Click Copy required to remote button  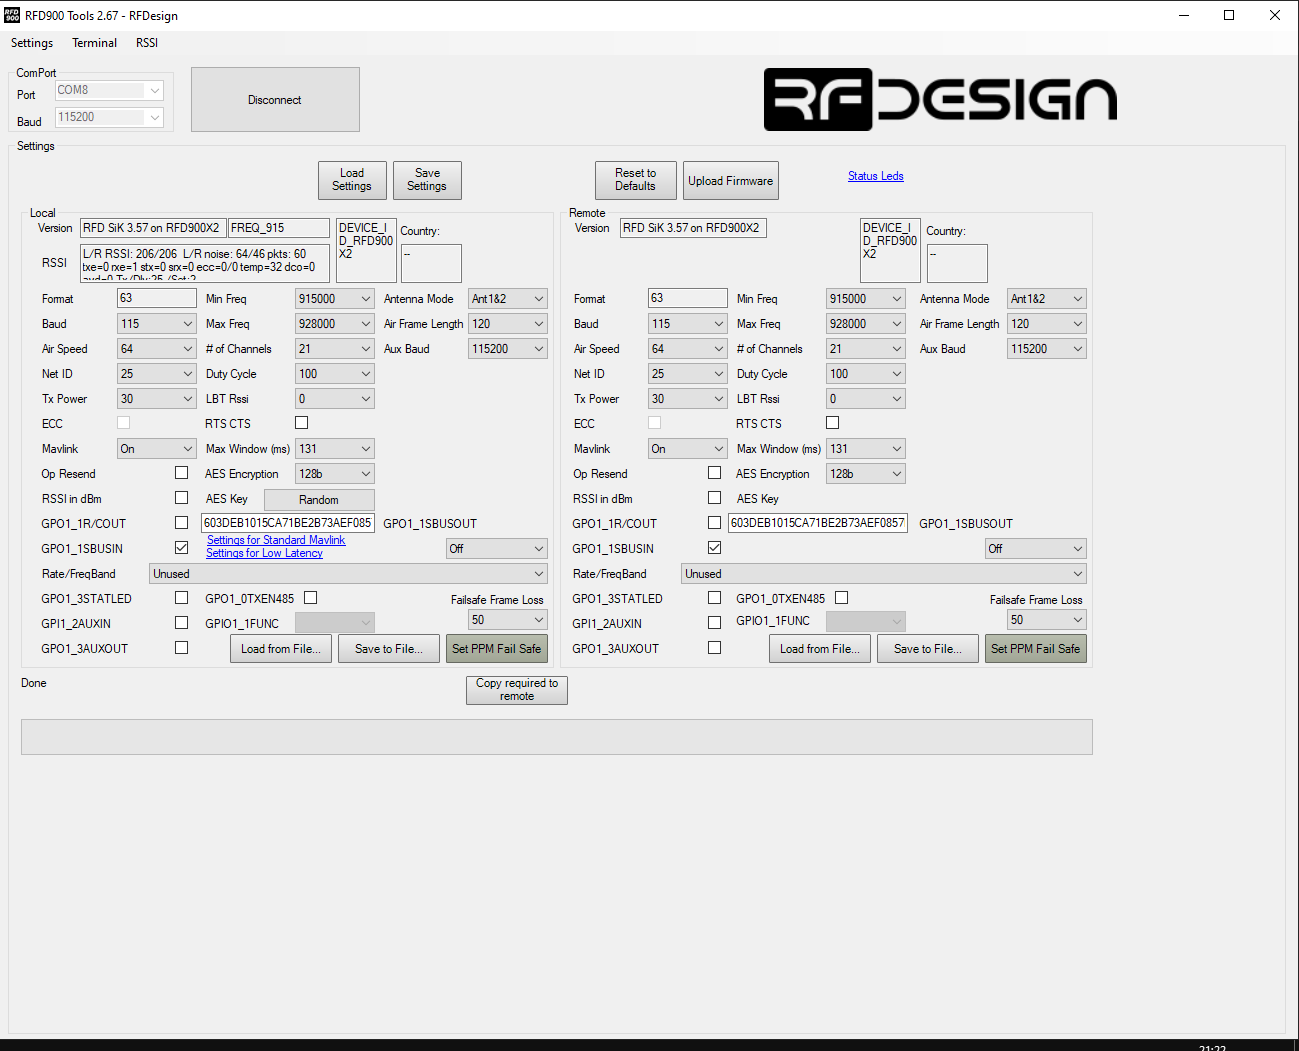click(517, 690)
